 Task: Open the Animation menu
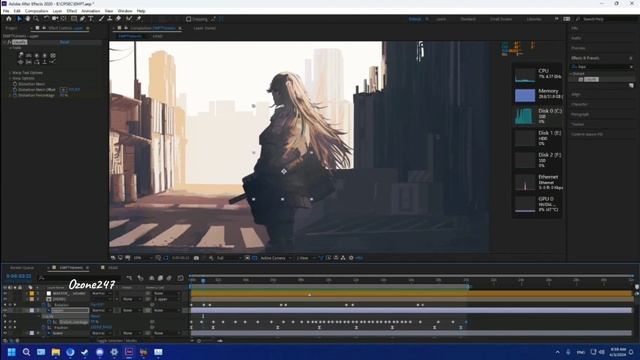(x=91, y=11)
